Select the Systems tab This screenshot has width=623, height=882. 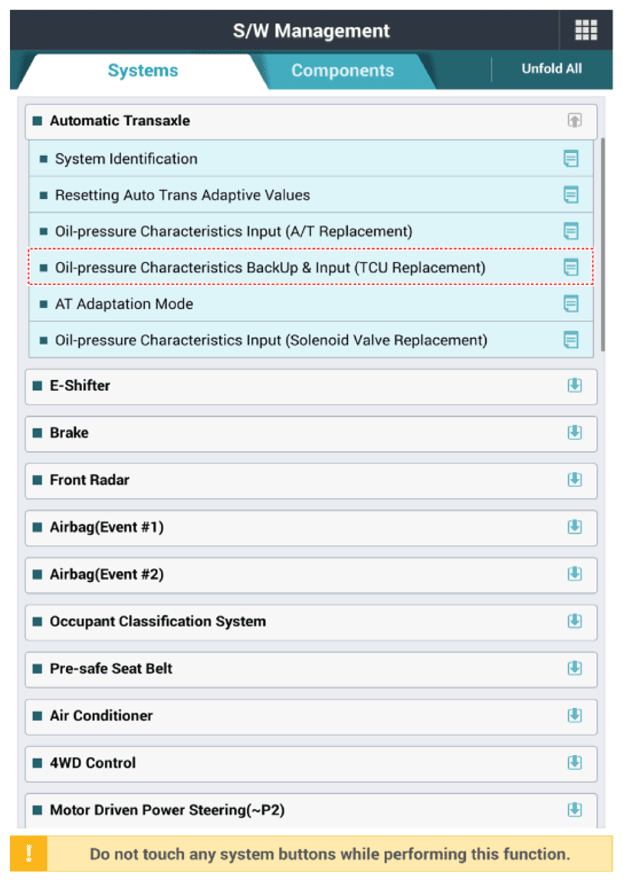tap(143, 71)
